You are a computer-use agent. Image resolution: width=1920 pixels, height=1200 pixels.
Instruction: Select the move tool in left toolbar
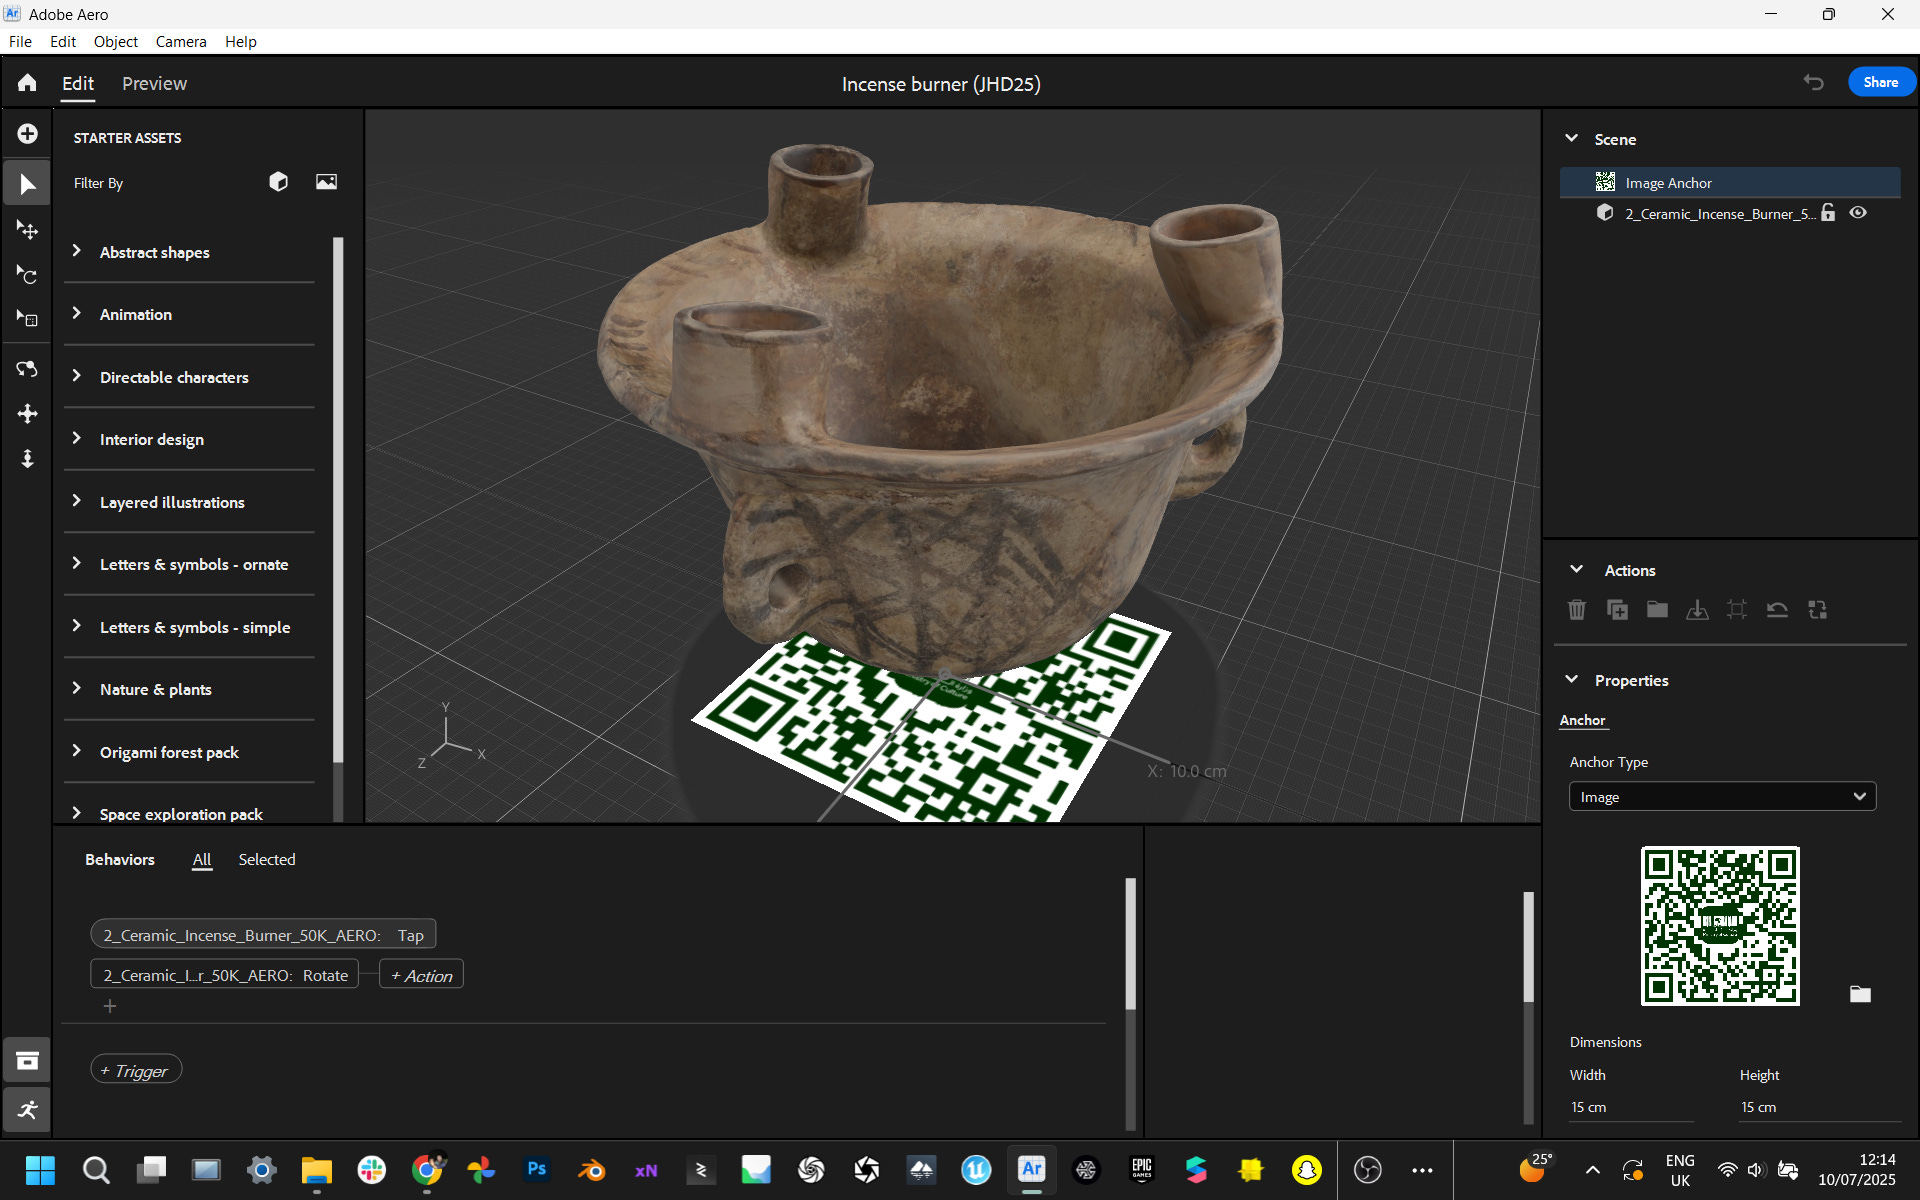[x=27, y=230]
